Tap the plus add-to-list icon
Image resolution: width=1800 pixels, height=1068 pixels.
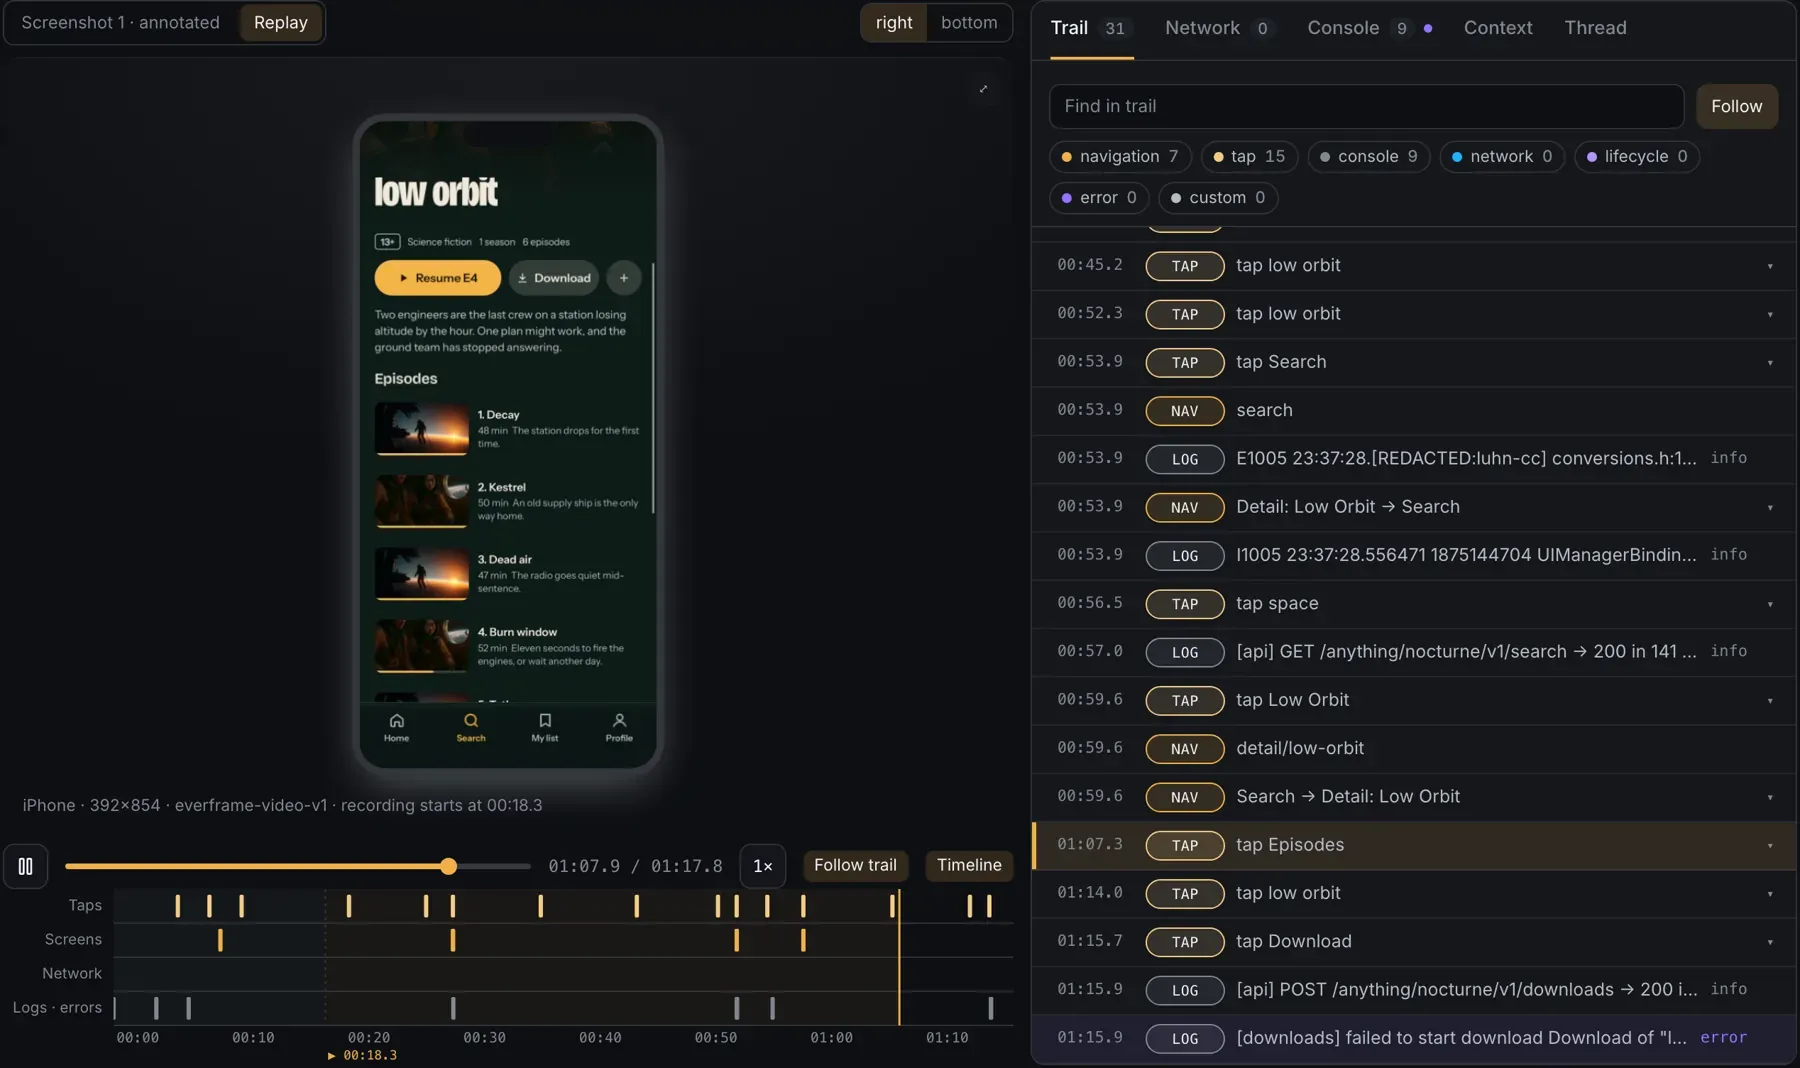coord(624,278)
